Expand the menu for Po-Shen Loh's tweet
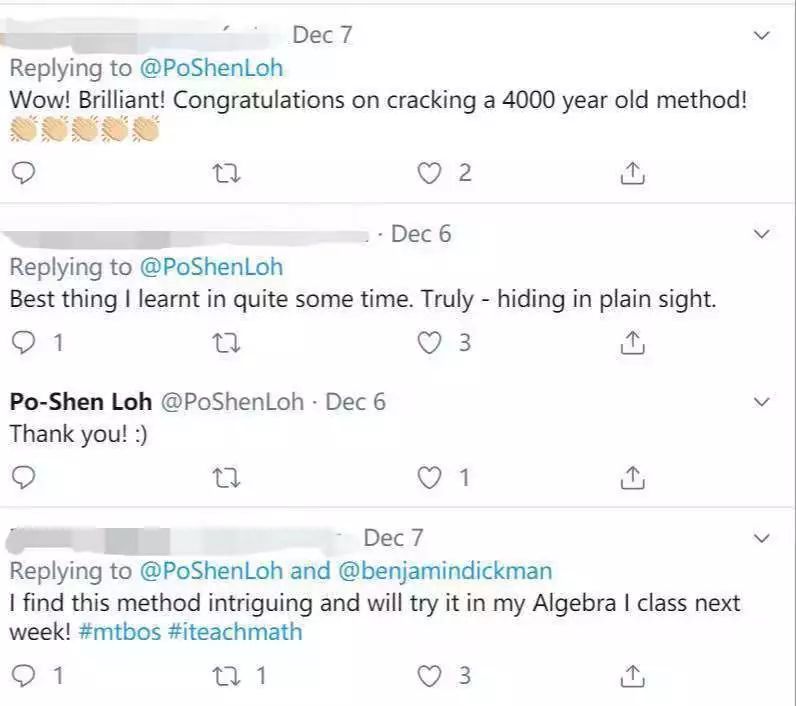This screenshot has width=796, height=706. coord(762,402)
